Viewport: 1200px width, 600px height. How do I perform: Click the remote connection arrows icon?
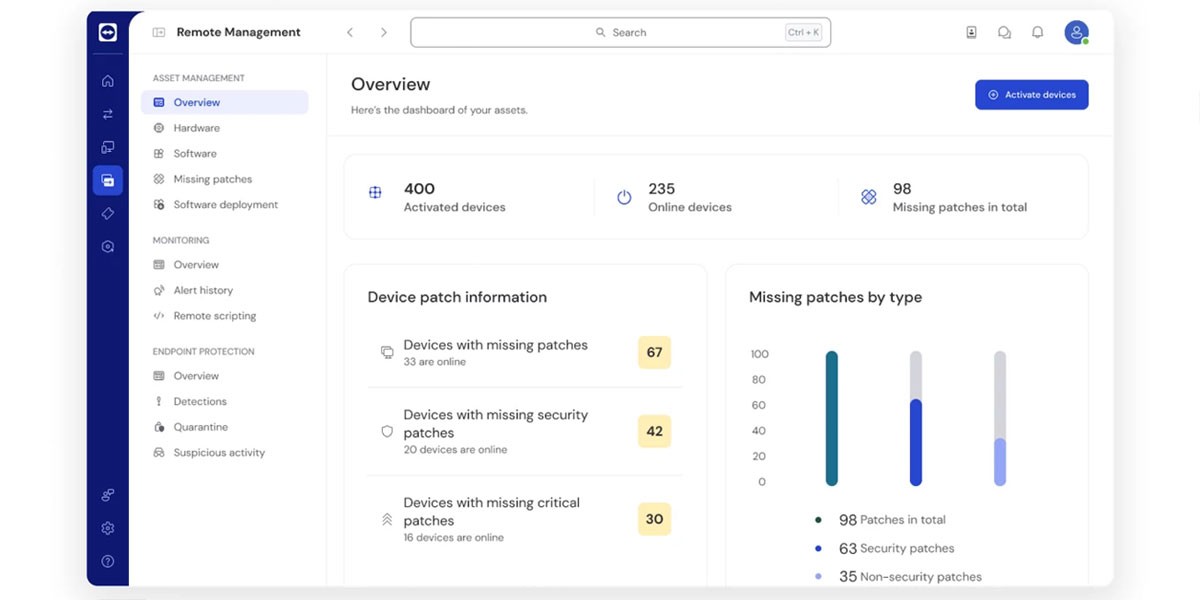click(x=108, y=114)
